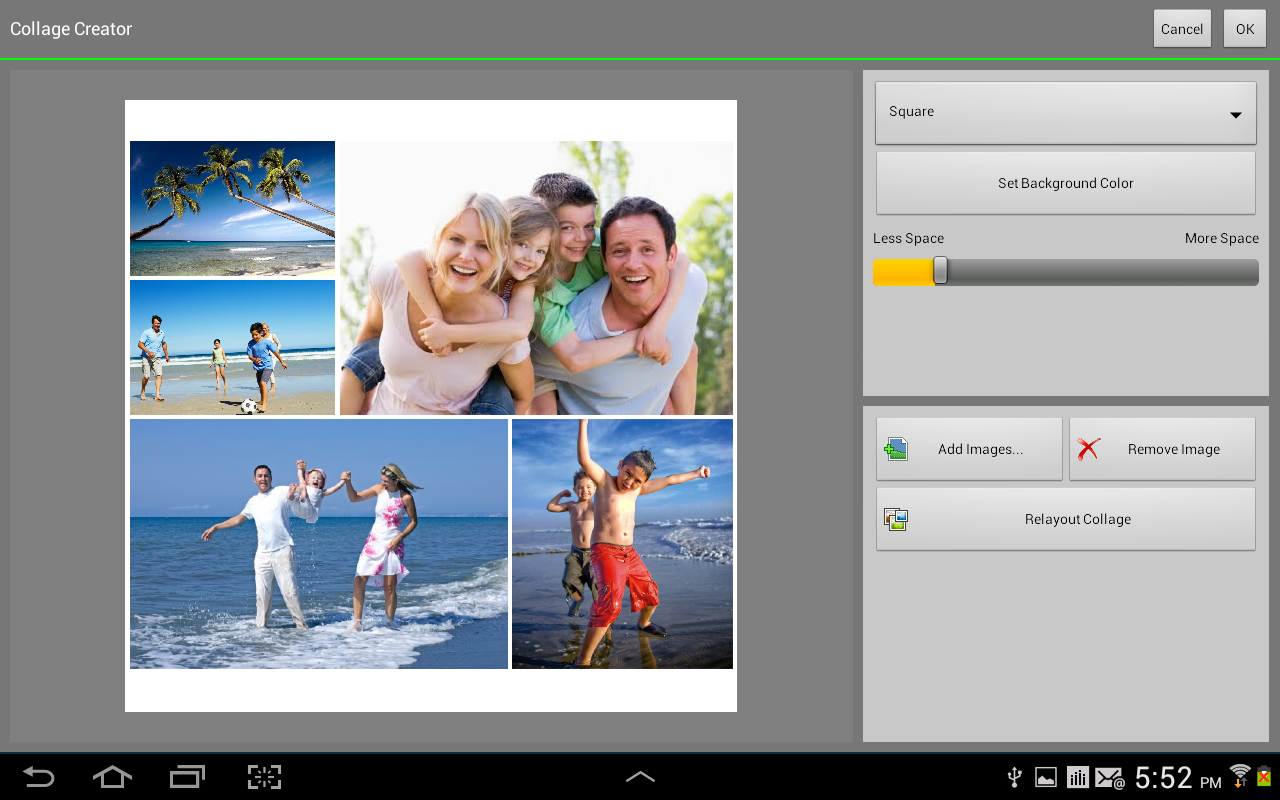1280x800 pixels.
Task: Select the boy in red shorts photo
Action: coord(622,543)
